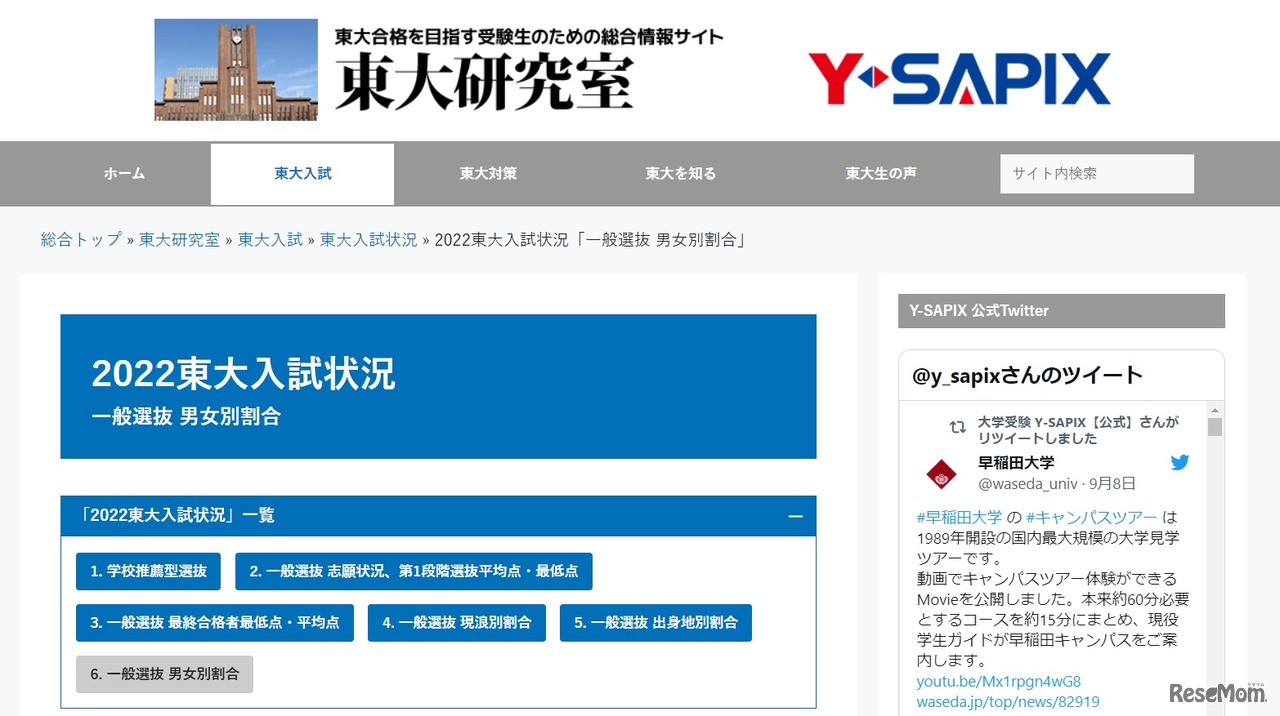Go to 東大入試状況 breadcrumb link

tap(368, 240)
